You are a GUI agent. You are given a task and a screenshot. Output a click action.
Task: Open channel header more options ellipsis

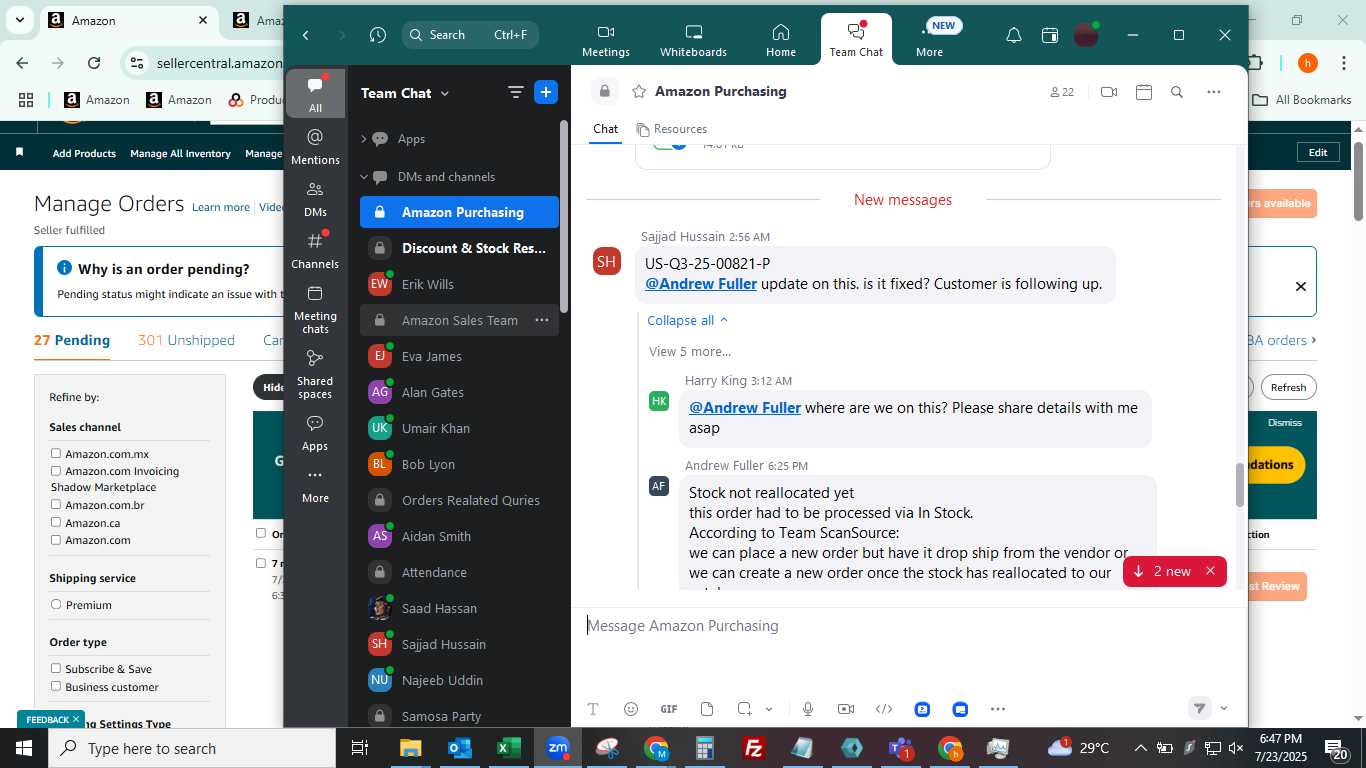point(1214,92)
